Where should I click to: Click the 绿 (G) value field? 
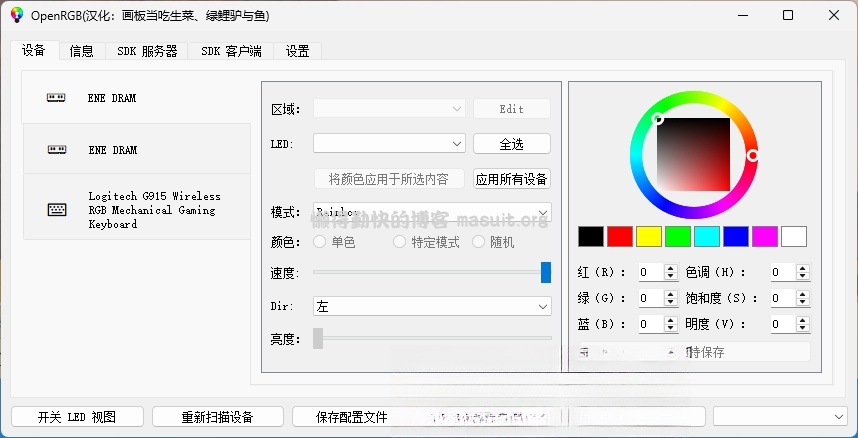coord(651,298)
